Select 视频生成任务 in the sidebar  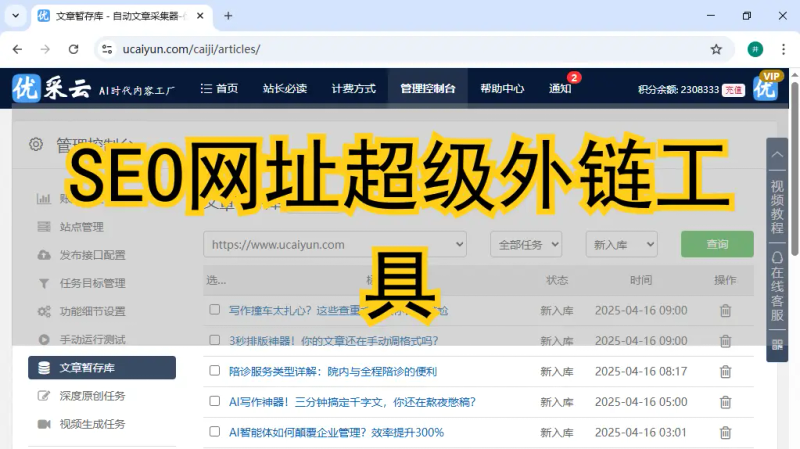(x=92, y=424)
